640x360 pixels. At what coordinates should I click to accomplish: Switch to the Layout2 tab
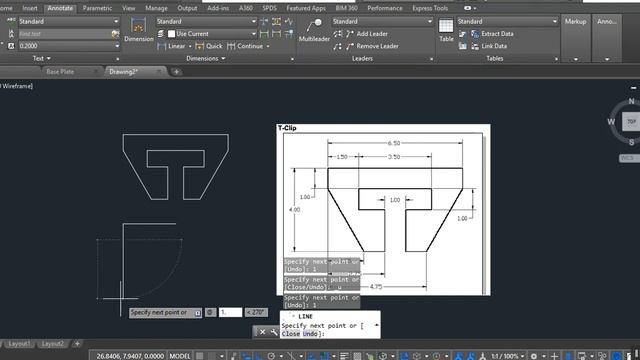tap(53, 344)
